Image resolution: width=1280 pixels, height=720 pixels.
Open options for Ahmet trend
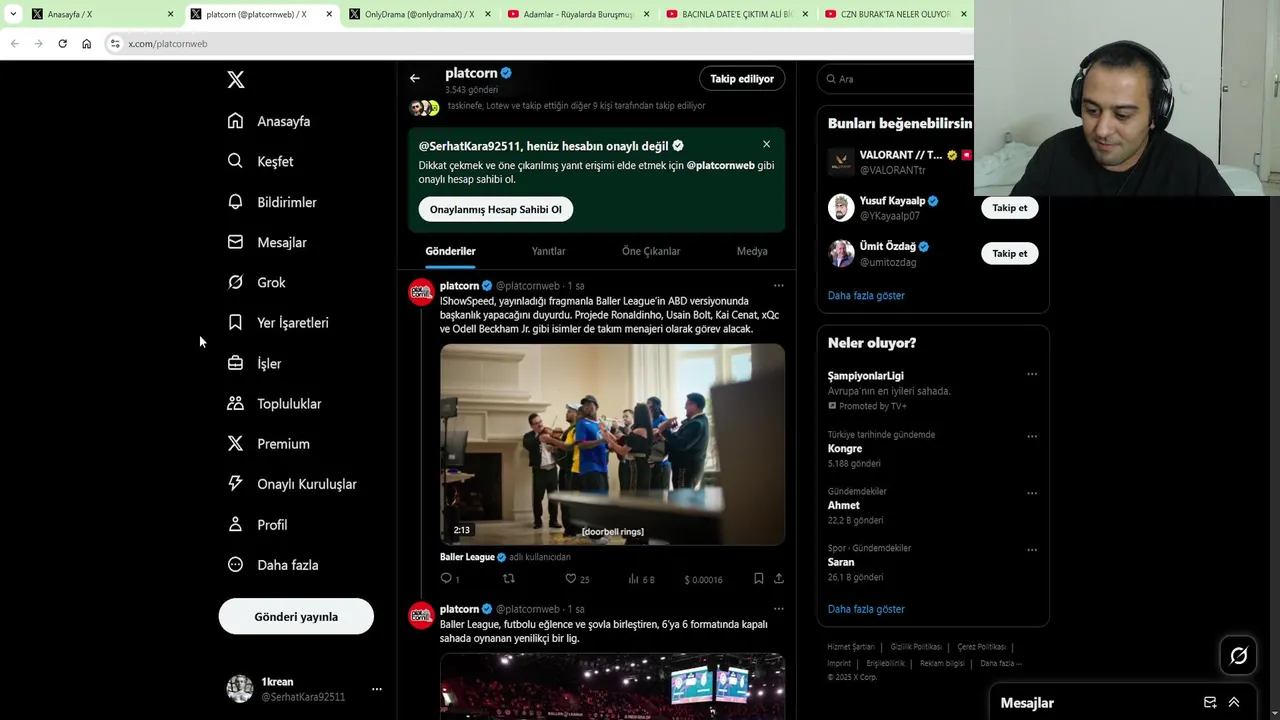tap(1032, 493)
